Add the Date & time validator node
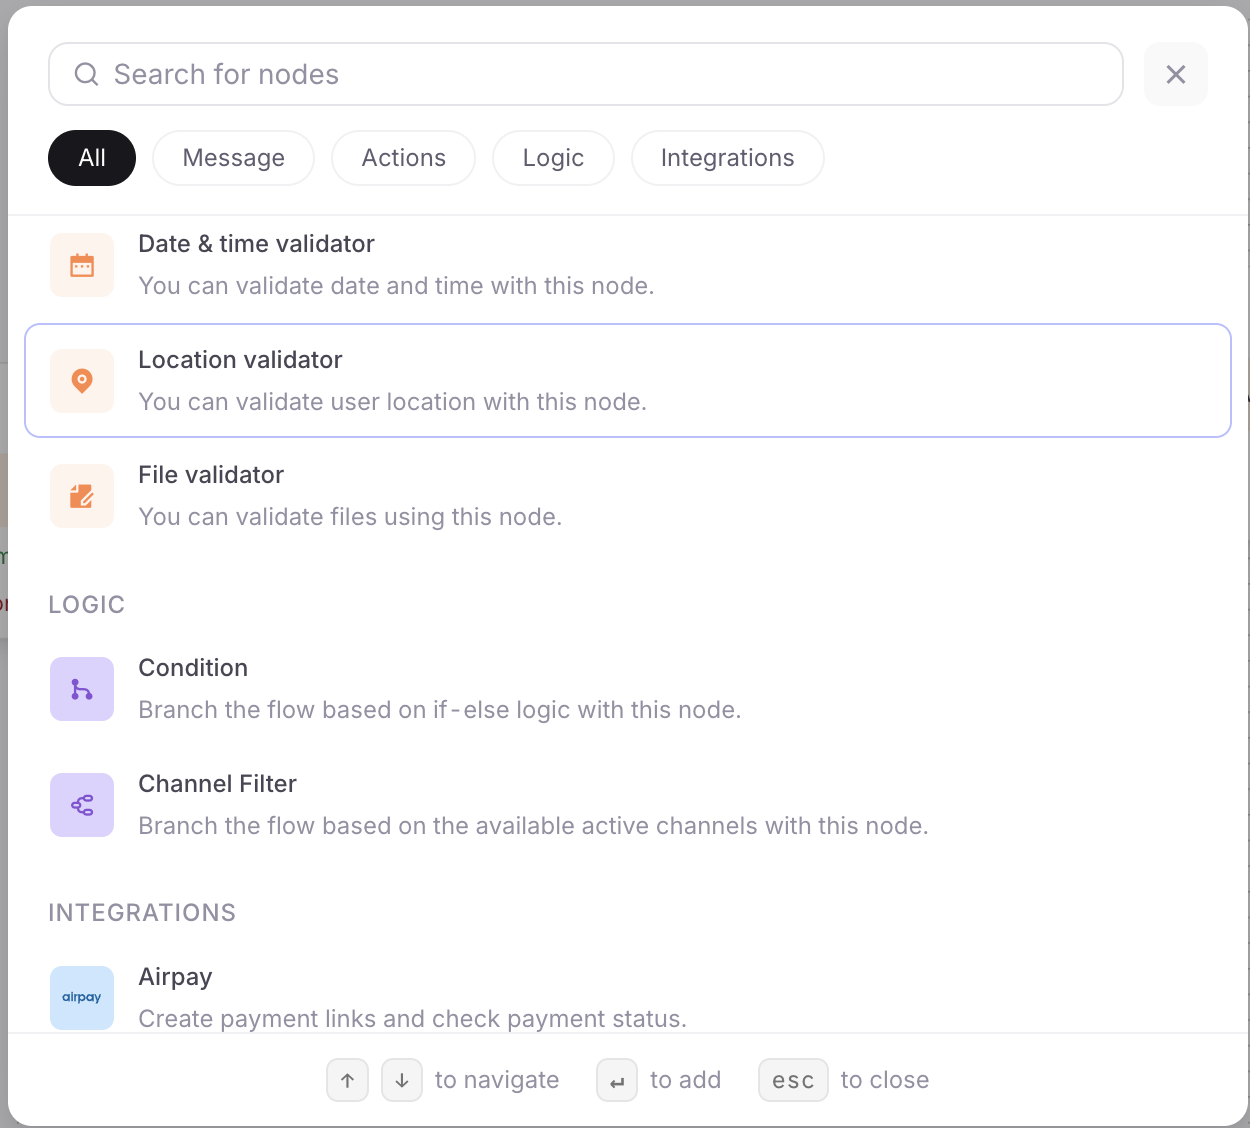This screenshot has height=1128, width=1250. click(x=628, y=265)
